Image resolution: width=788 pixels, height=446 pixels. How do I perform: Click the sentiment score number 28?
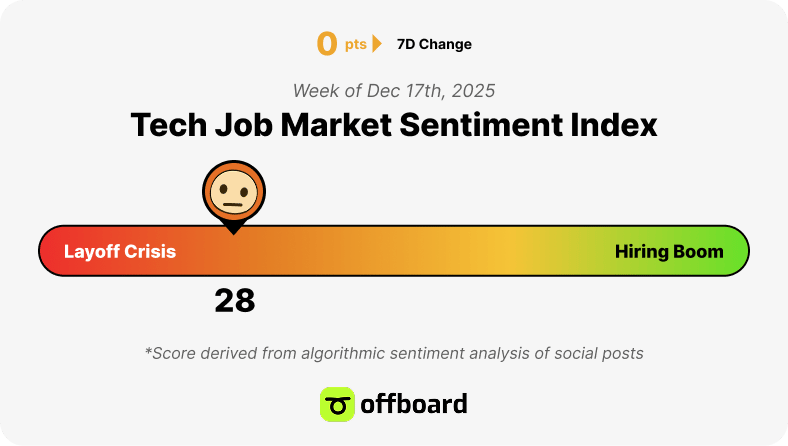235,301
